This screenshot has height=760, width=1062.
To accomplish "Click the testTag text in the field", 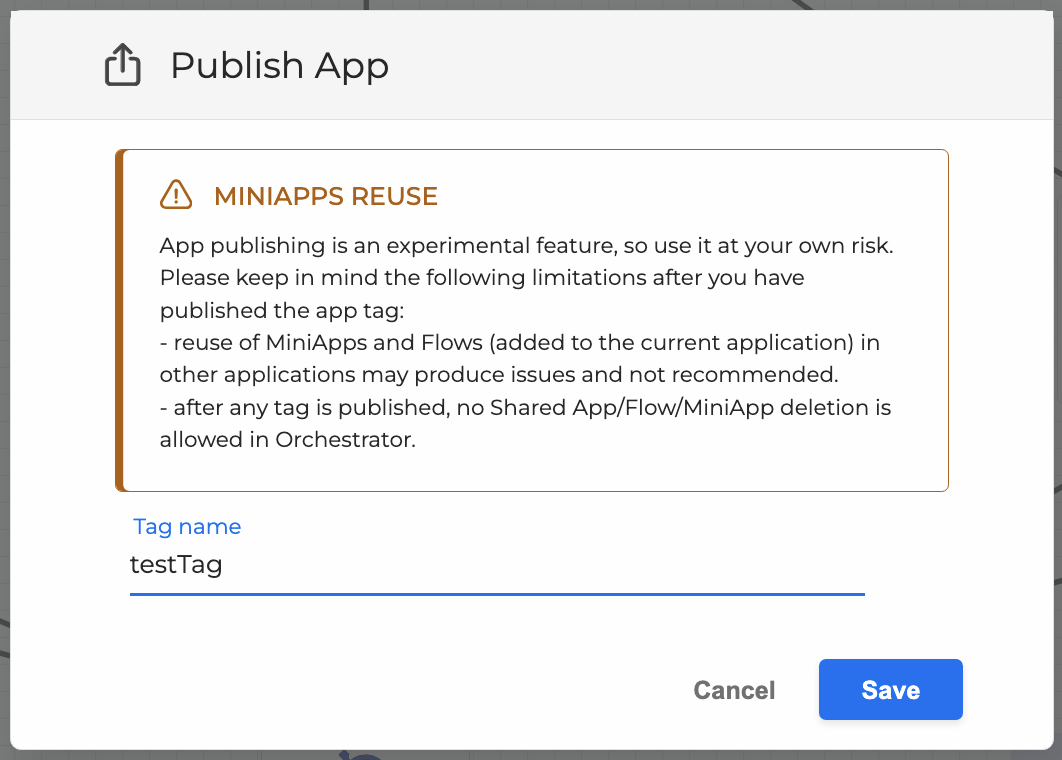I will click(176, 565).
